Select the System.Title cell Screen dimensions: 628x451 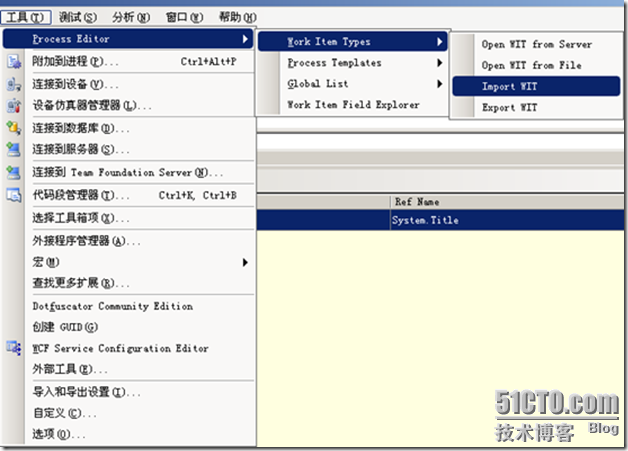[507, 220]
